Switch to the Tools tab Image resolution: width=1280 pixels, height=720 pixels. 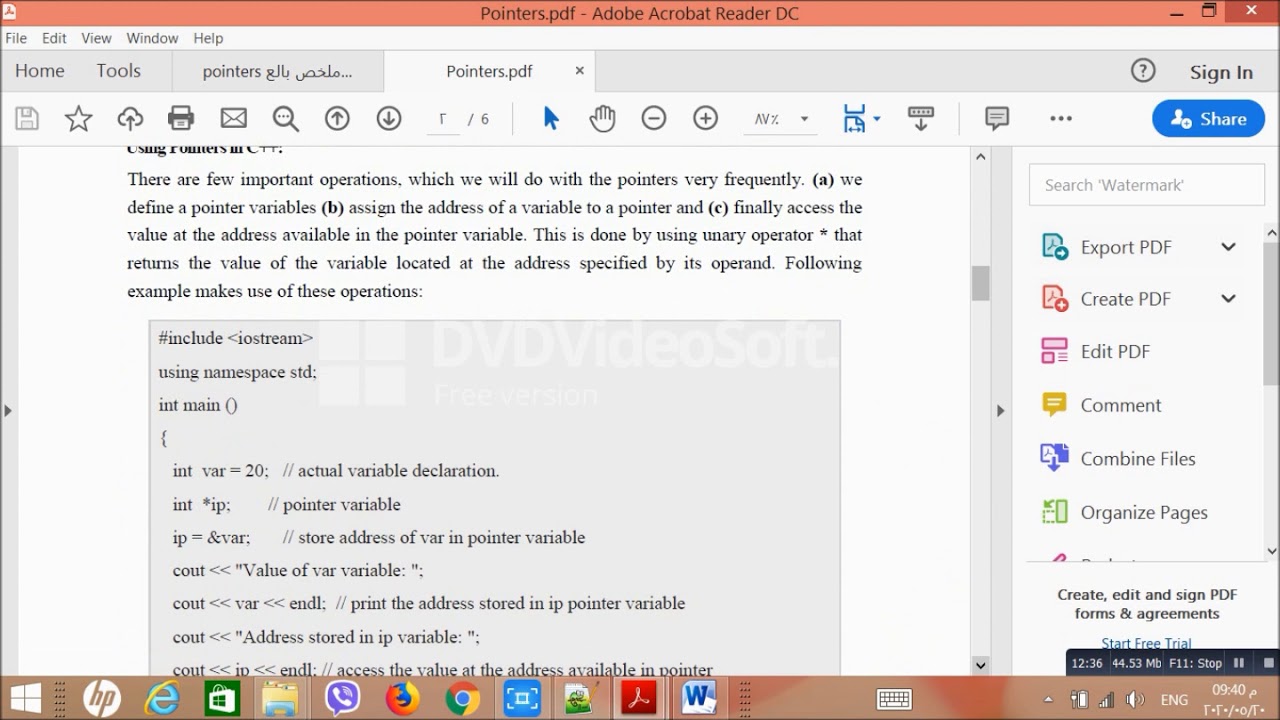click(x=119, y=71)
